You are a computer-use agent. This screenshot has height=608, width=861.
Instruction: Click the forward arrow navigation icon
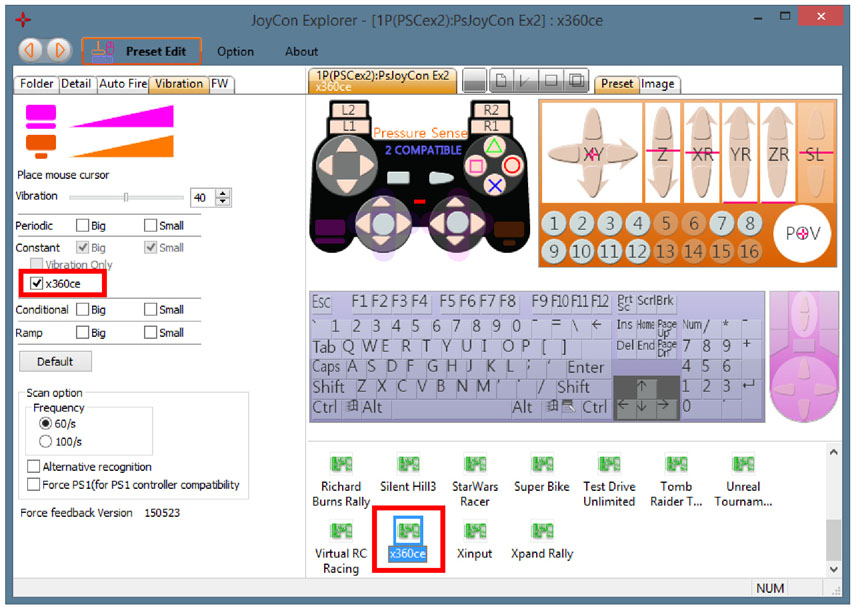[58, 51]
